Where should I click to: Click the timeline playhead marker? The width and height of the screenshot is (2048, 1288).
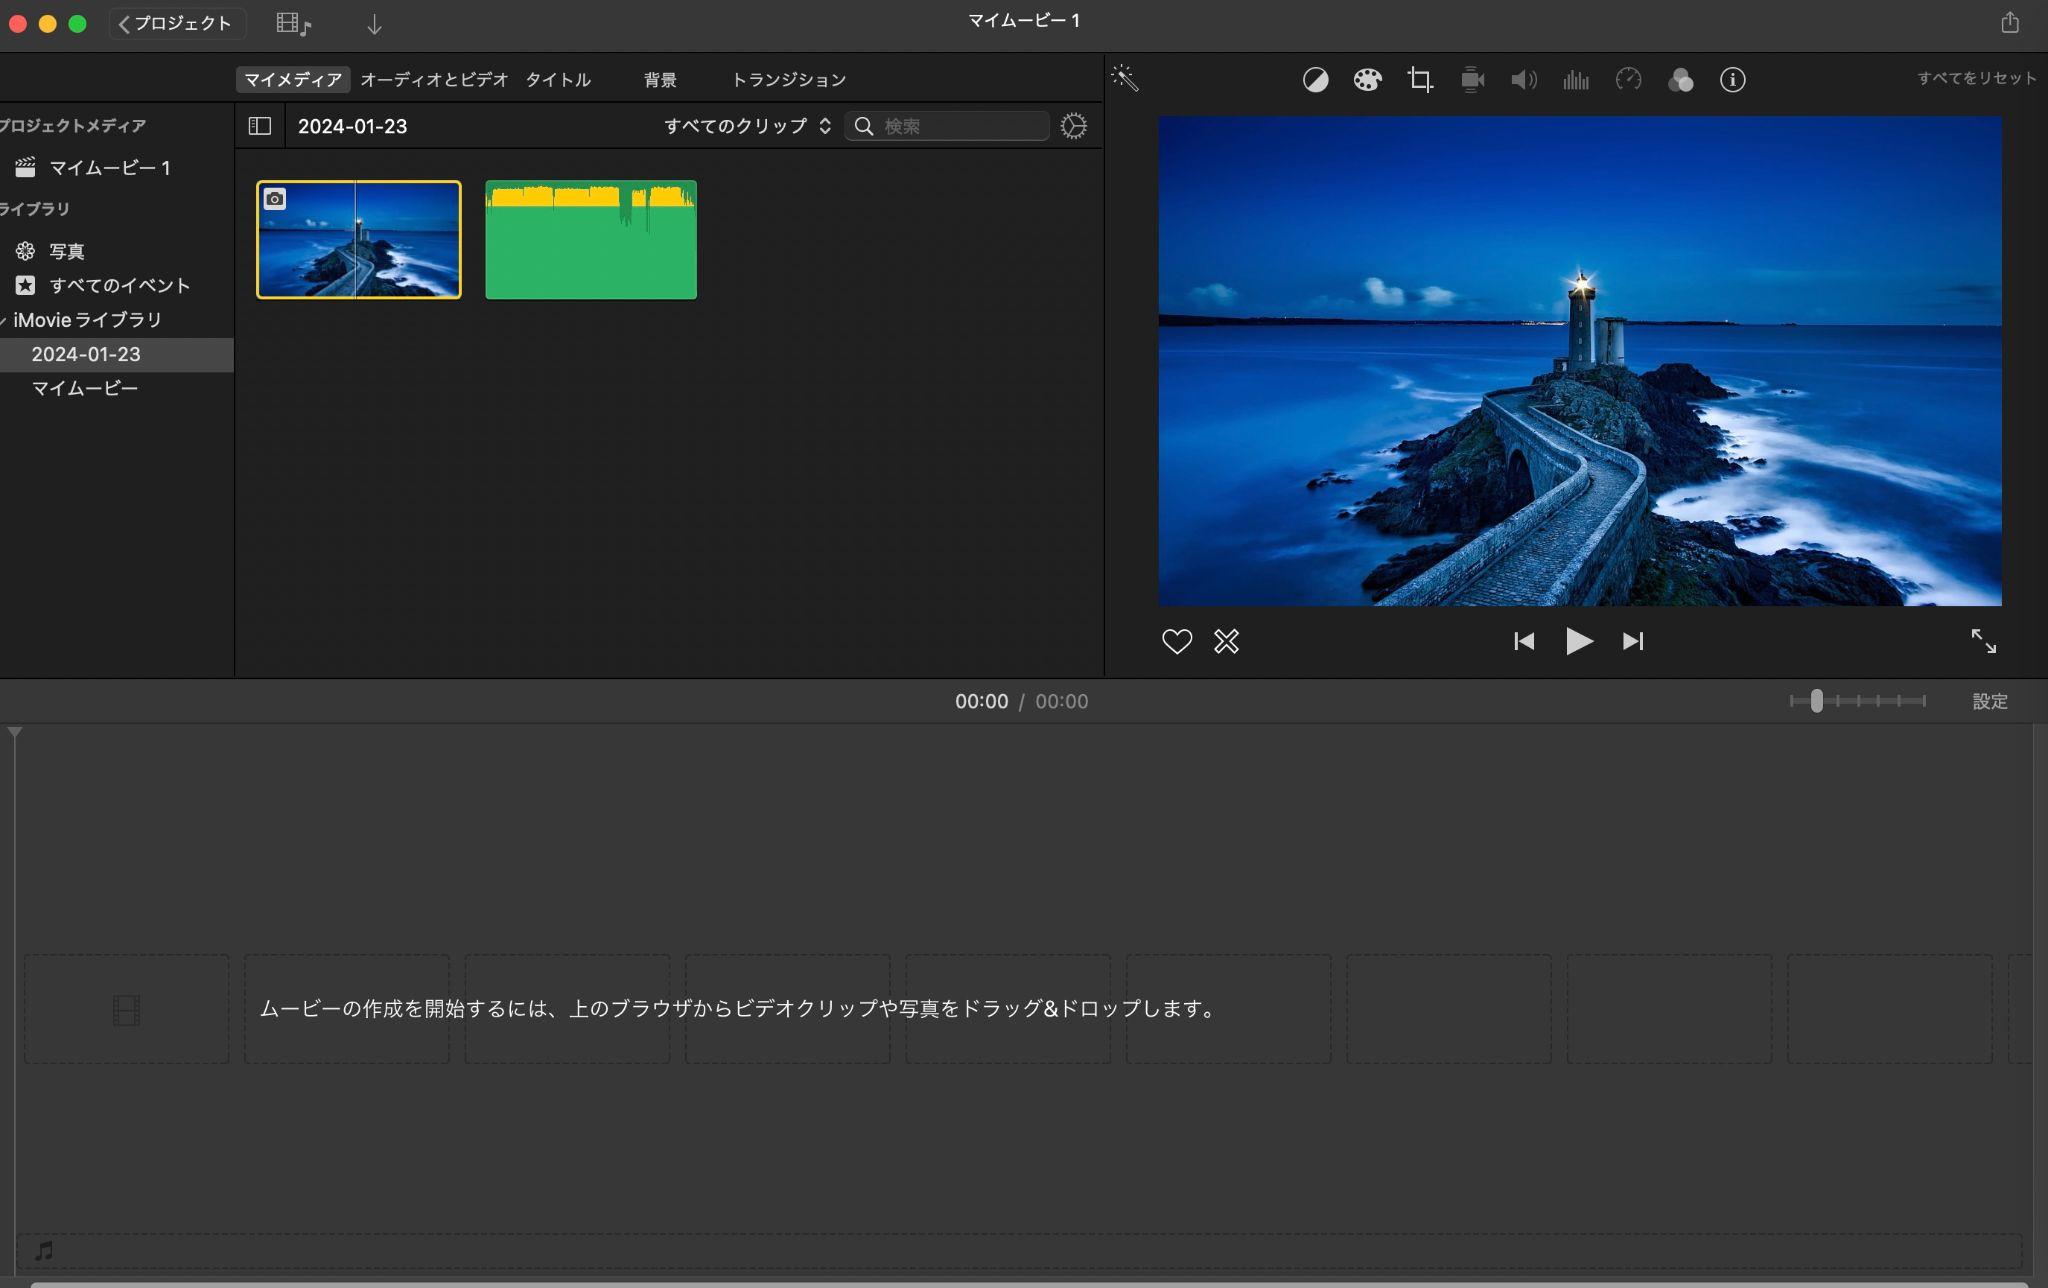click(x=15, y=733)
